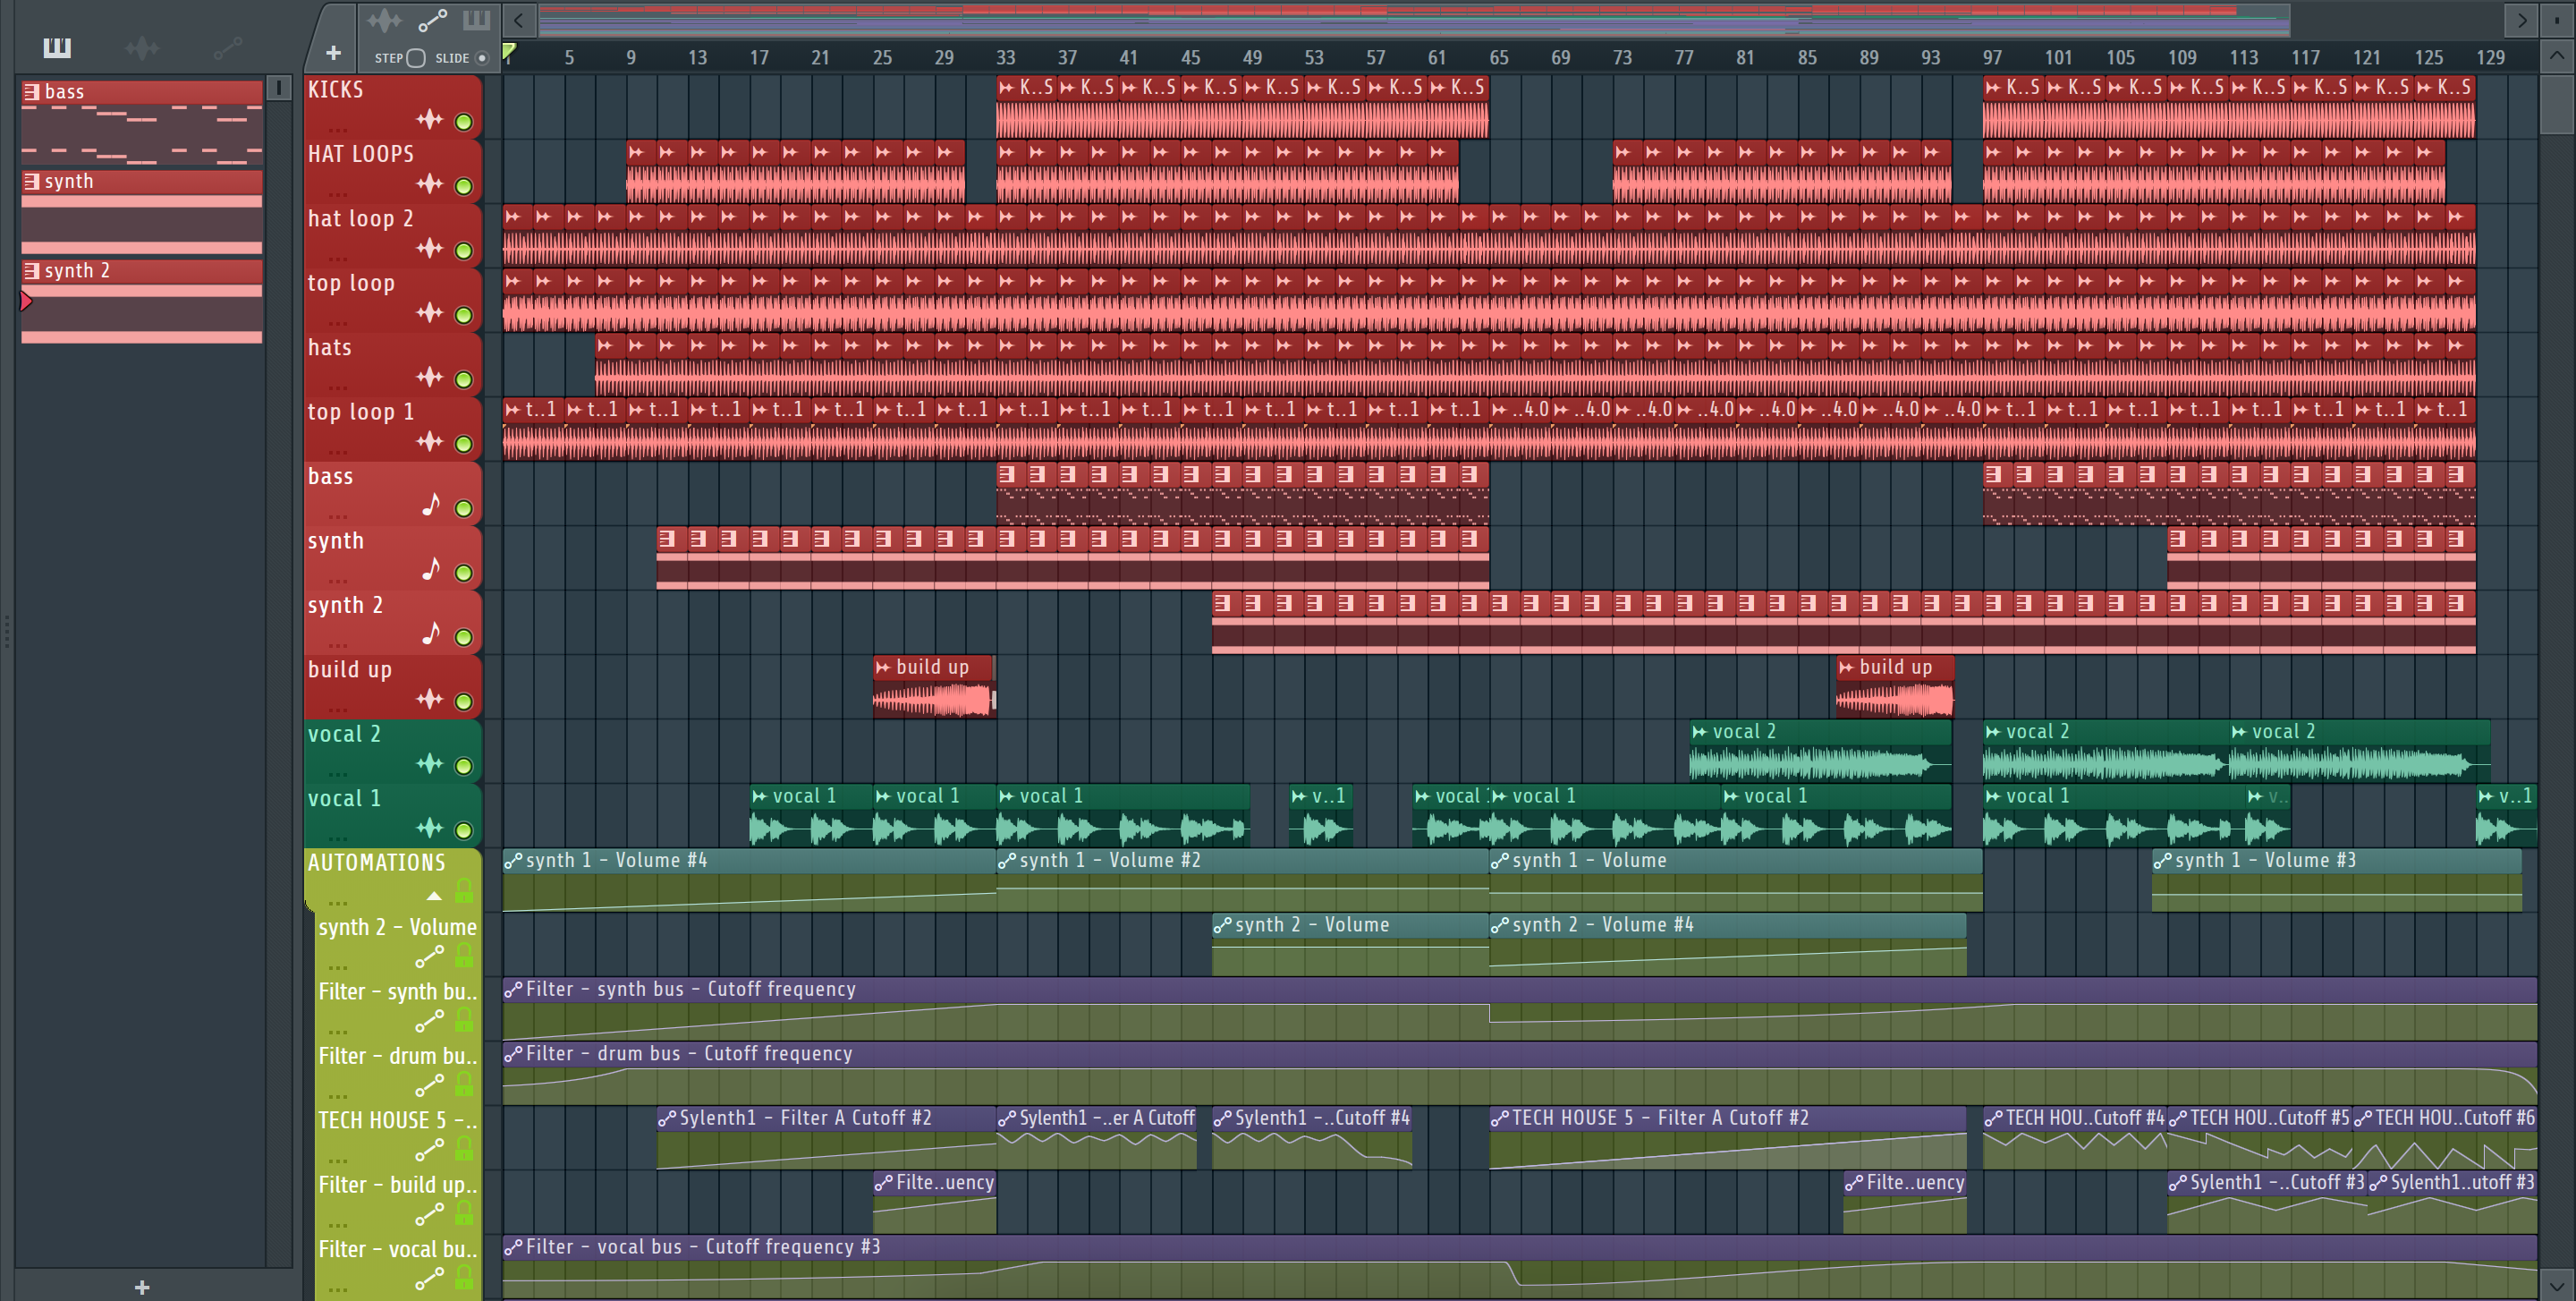Collapse the AUTOMATIONS track group
Screen dimensions: 2576x1301
tap(434, 896)
